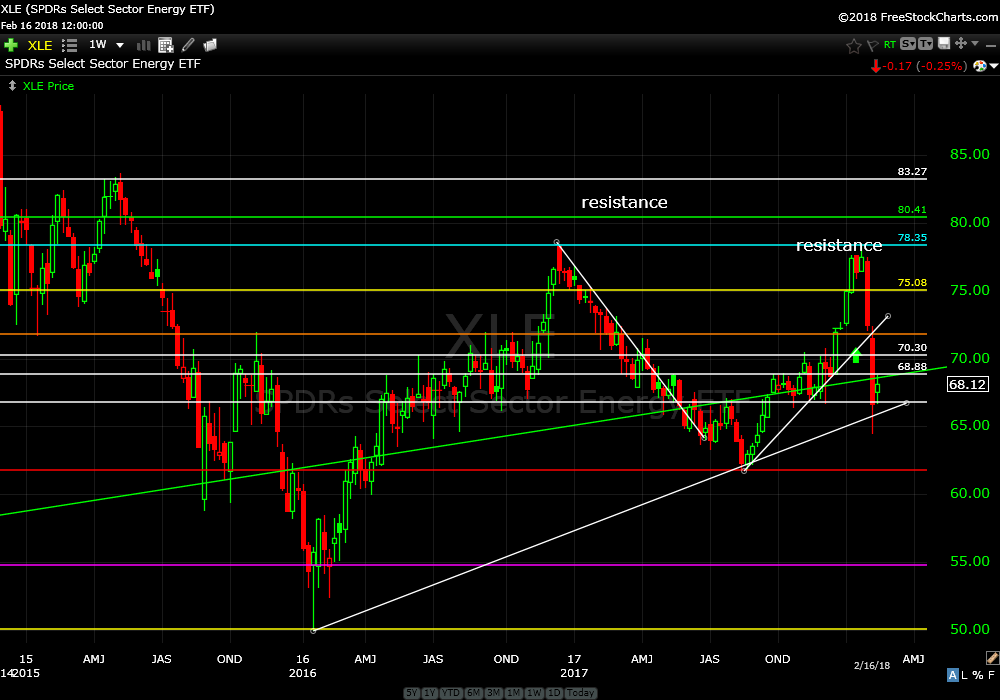The image size is (1000, 700).
Task: Toggle RT real-time data indicator
Action: coord(889,45)
